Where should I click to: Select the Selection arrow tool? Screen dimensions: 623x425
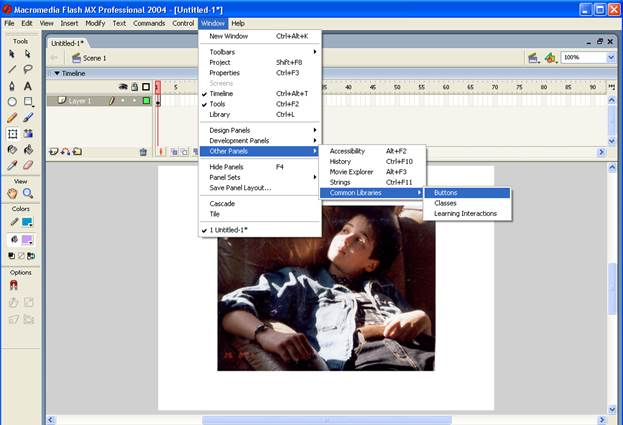(12, 54)
